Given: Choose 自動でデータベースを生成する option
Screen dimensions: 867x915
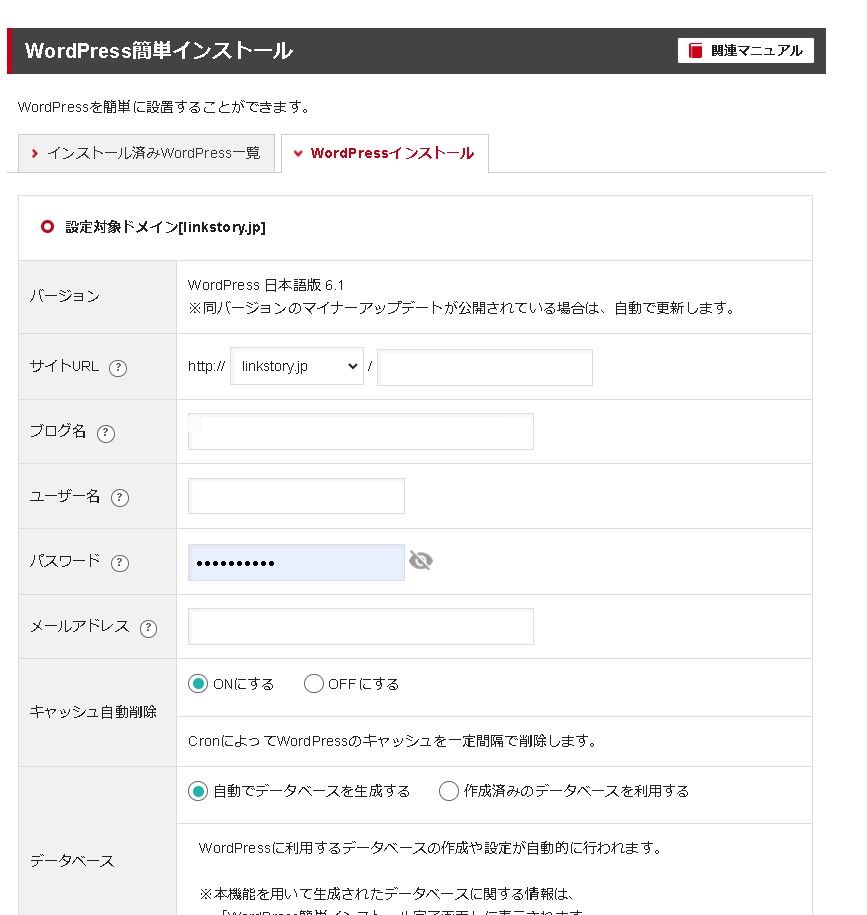Looking at the screenshot, I should 198,791.
